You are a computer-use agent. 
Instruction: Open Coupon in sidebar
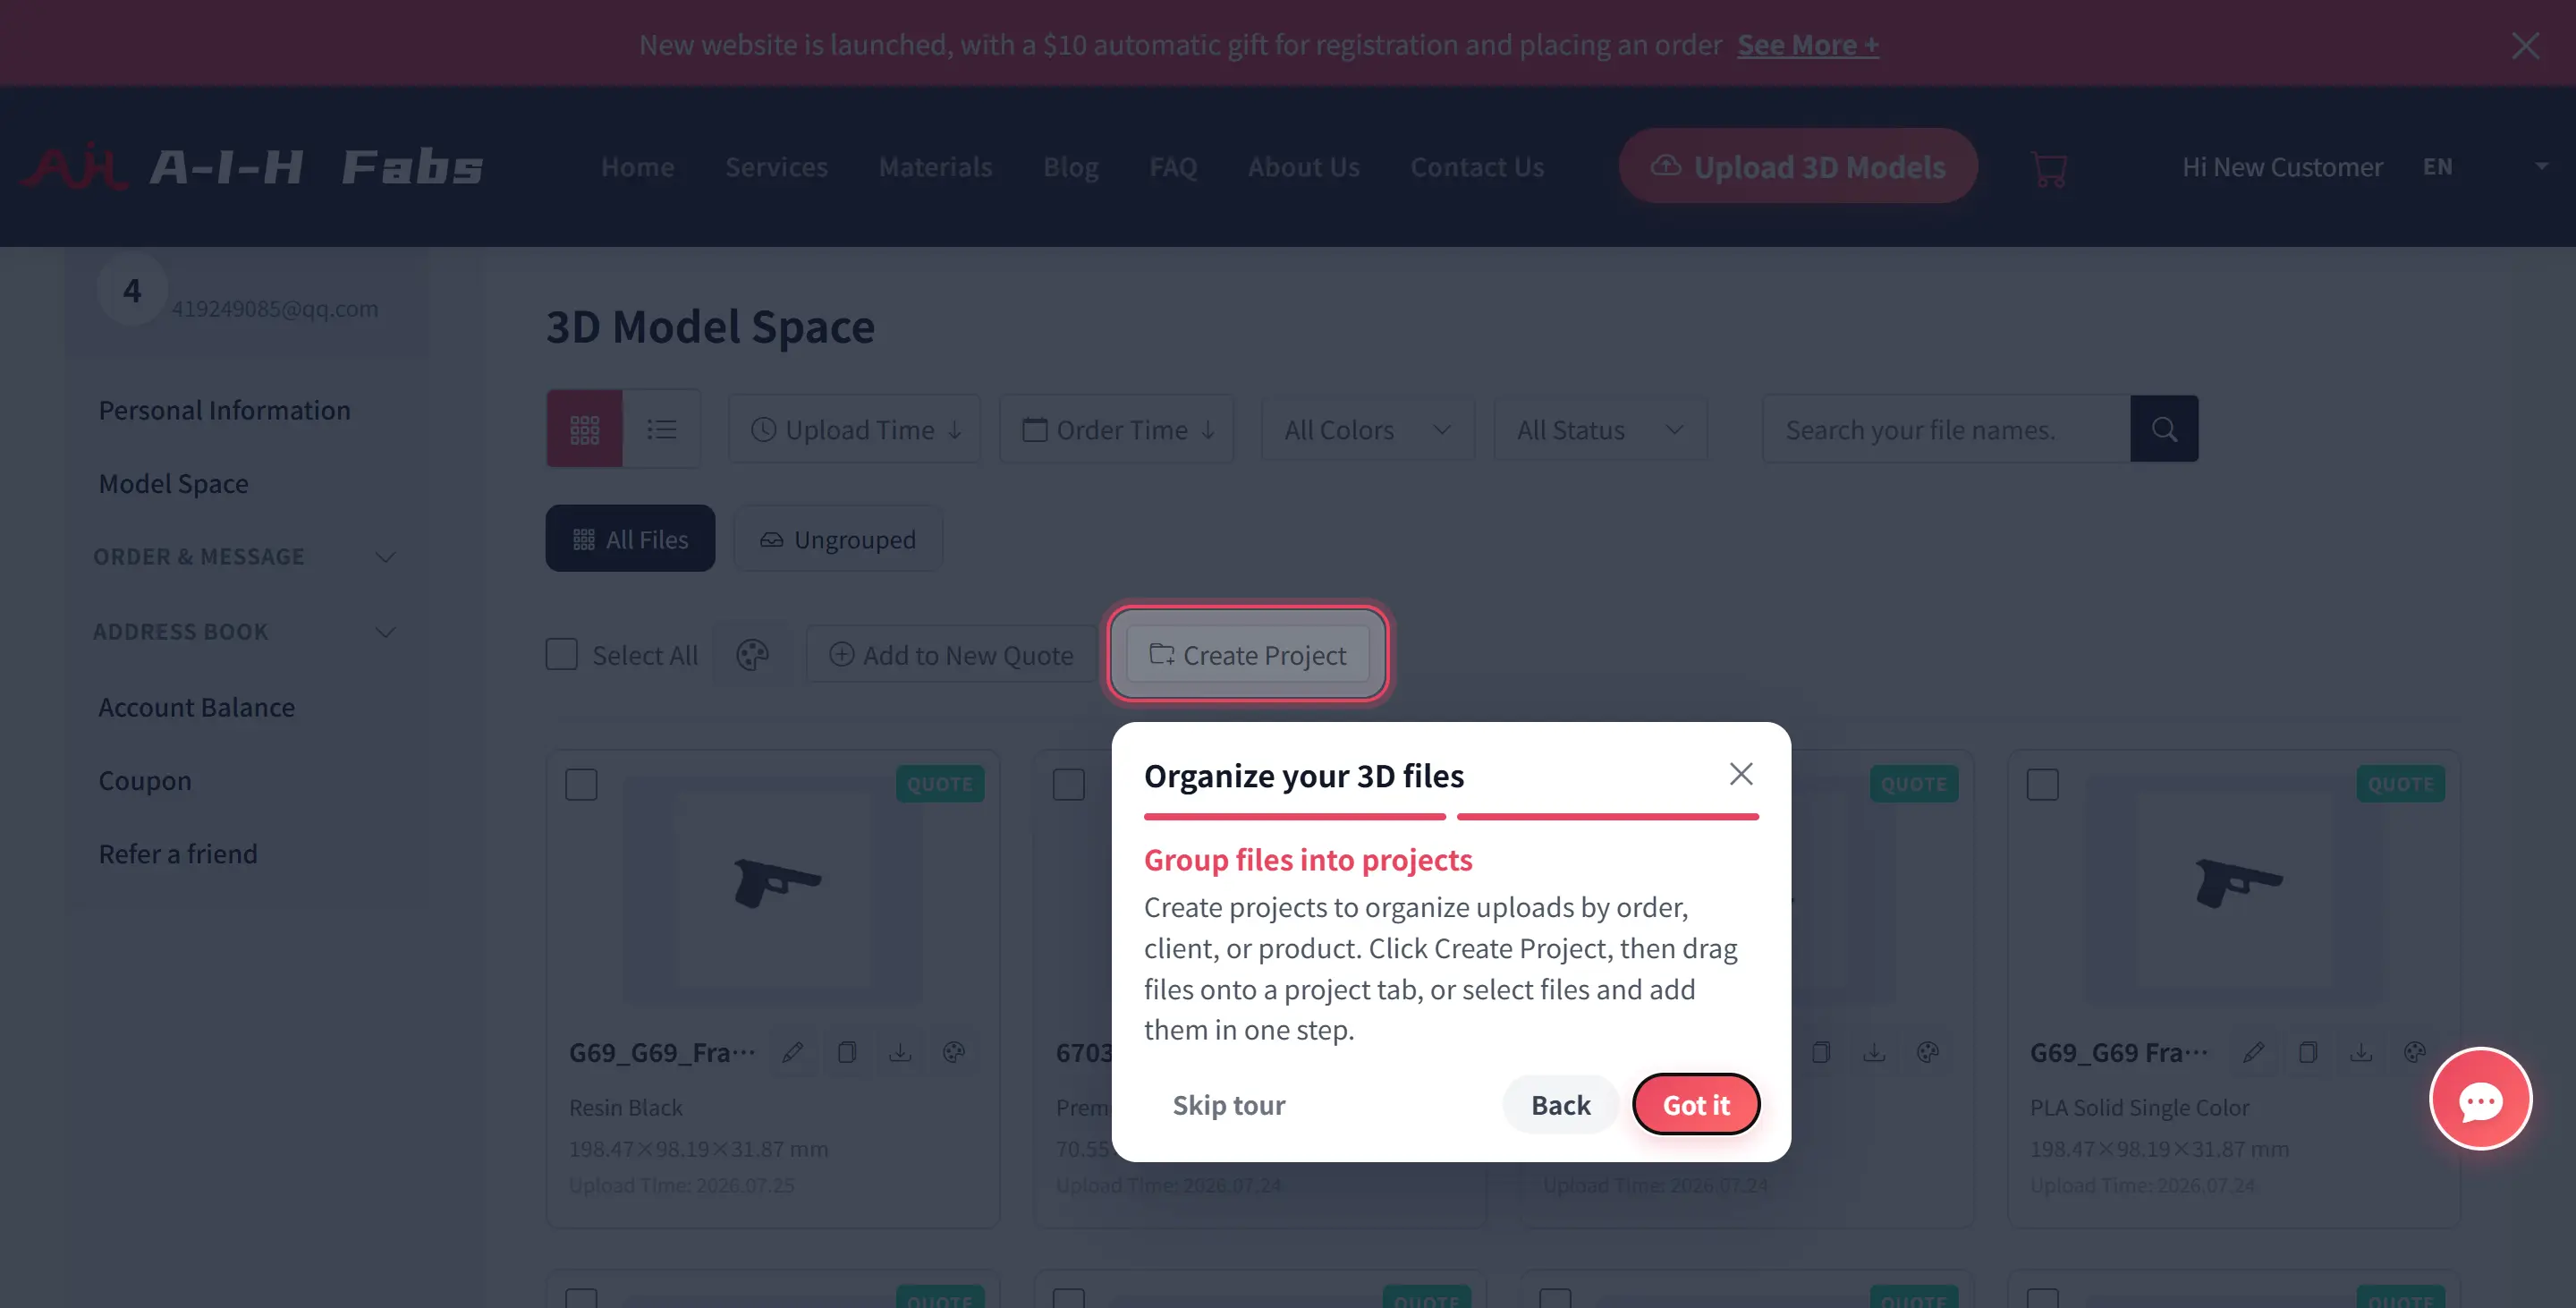144,781
